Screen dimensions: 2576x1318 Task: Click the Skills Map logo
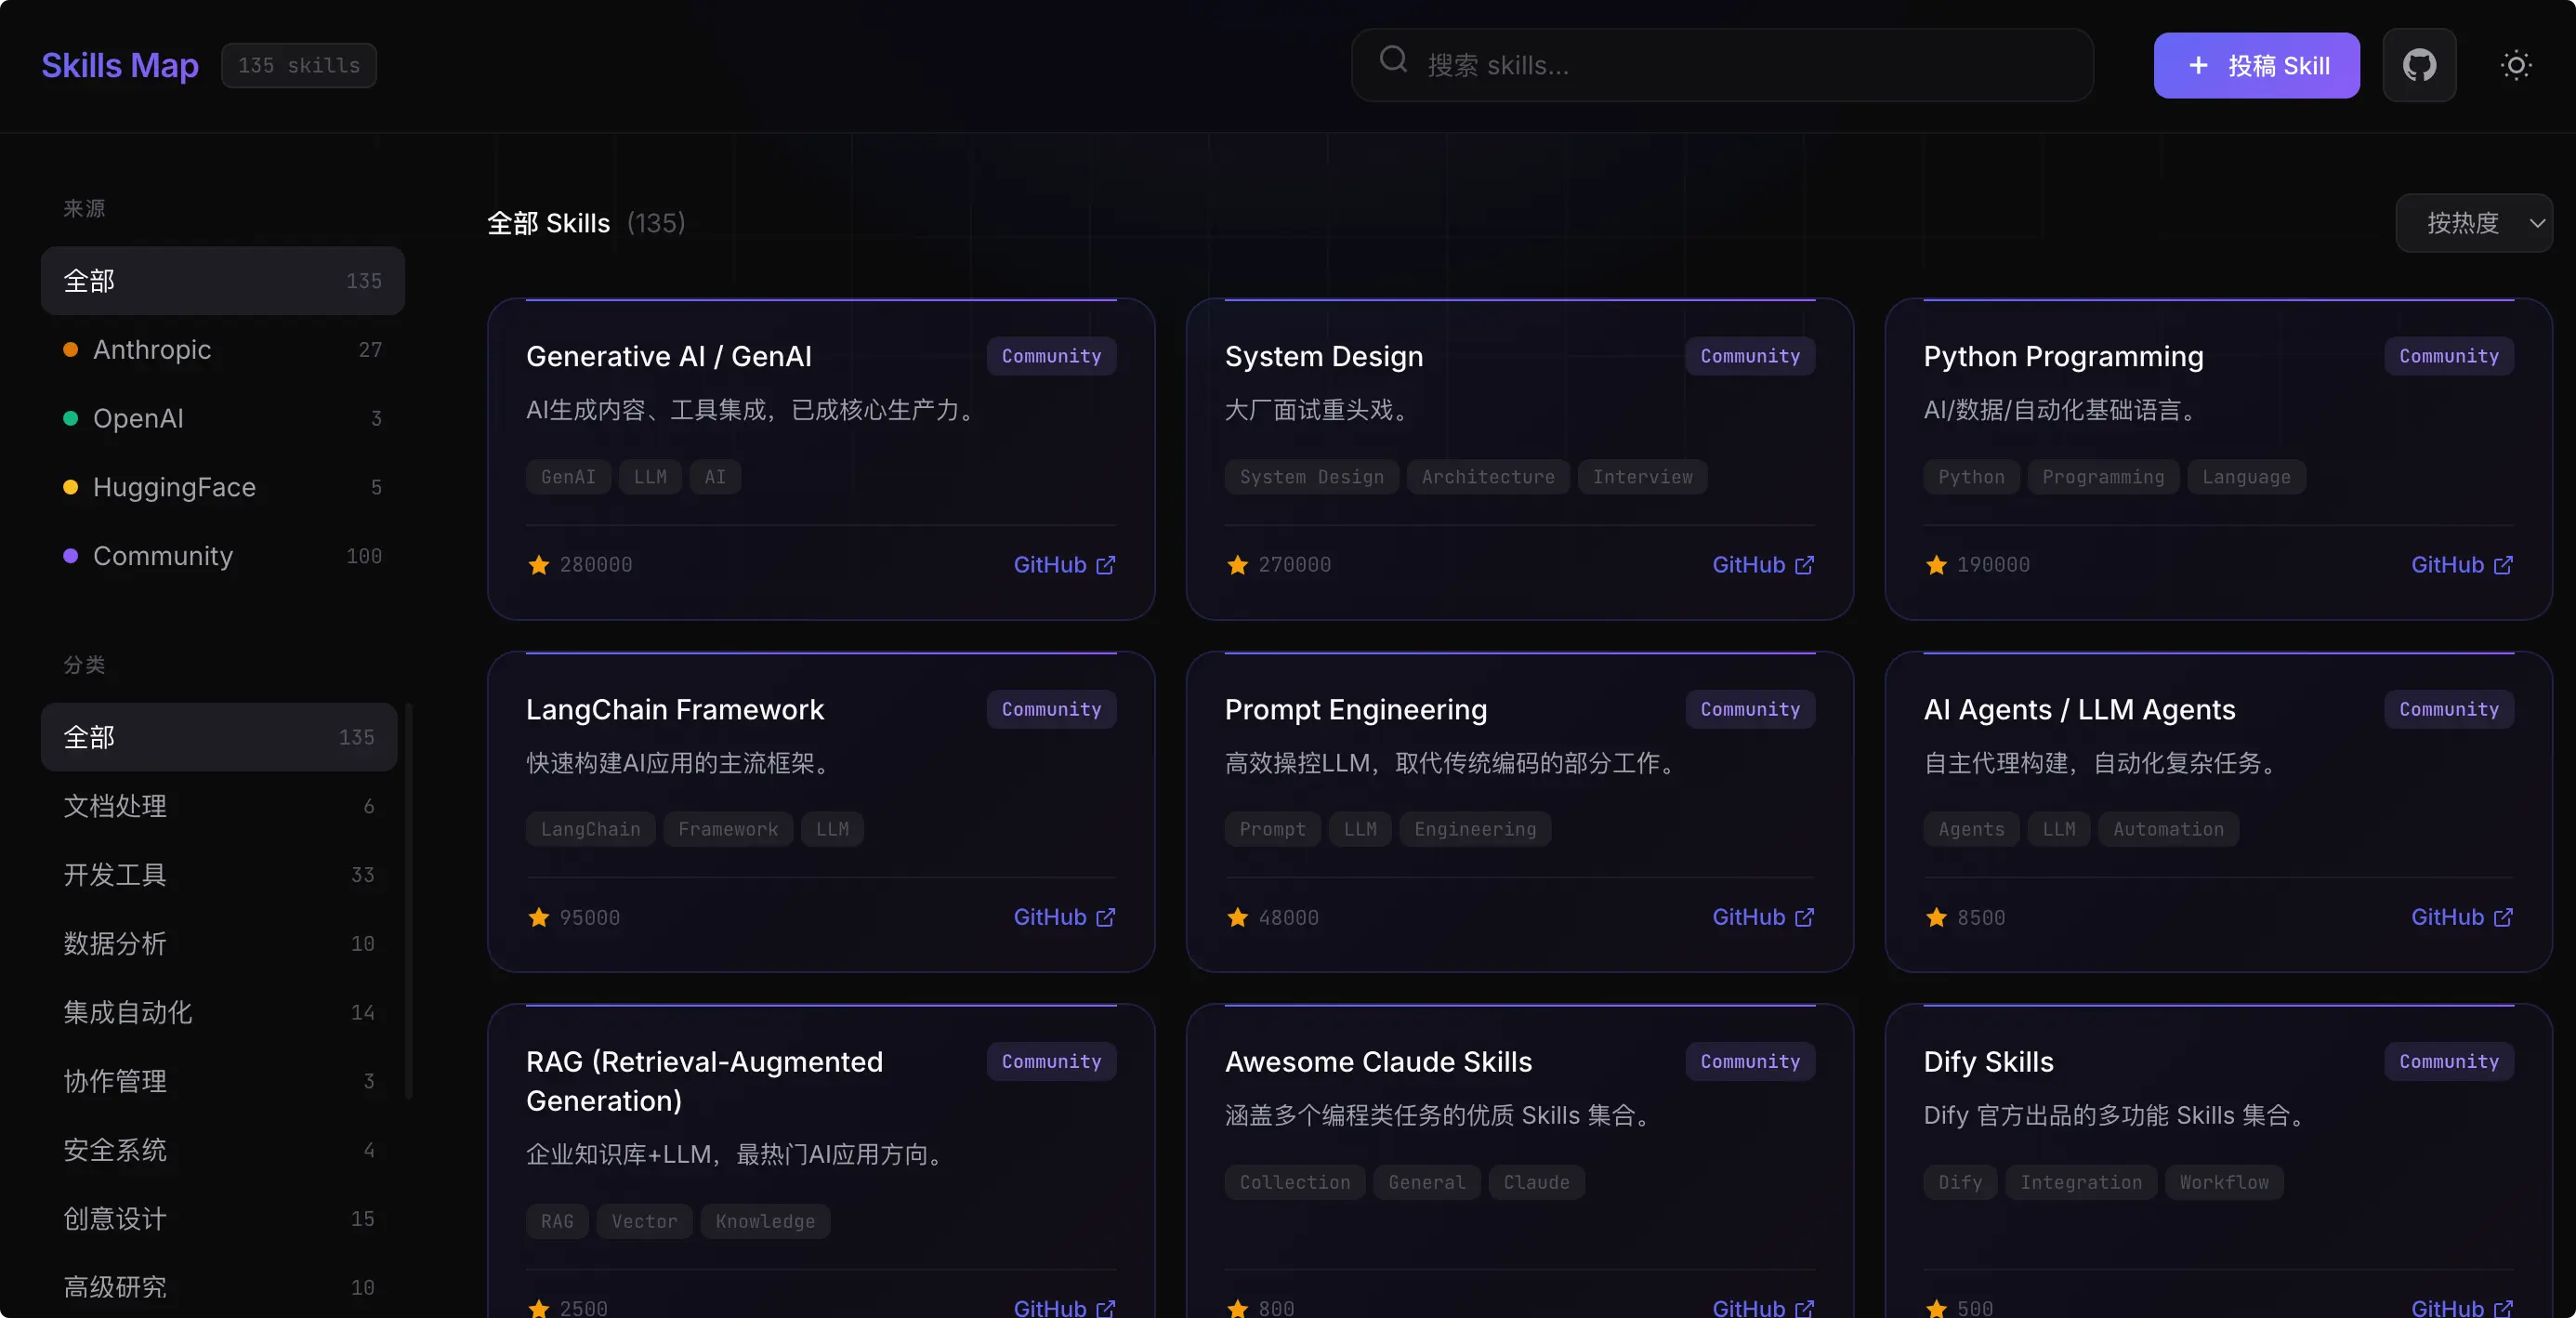tap(120, 65)
